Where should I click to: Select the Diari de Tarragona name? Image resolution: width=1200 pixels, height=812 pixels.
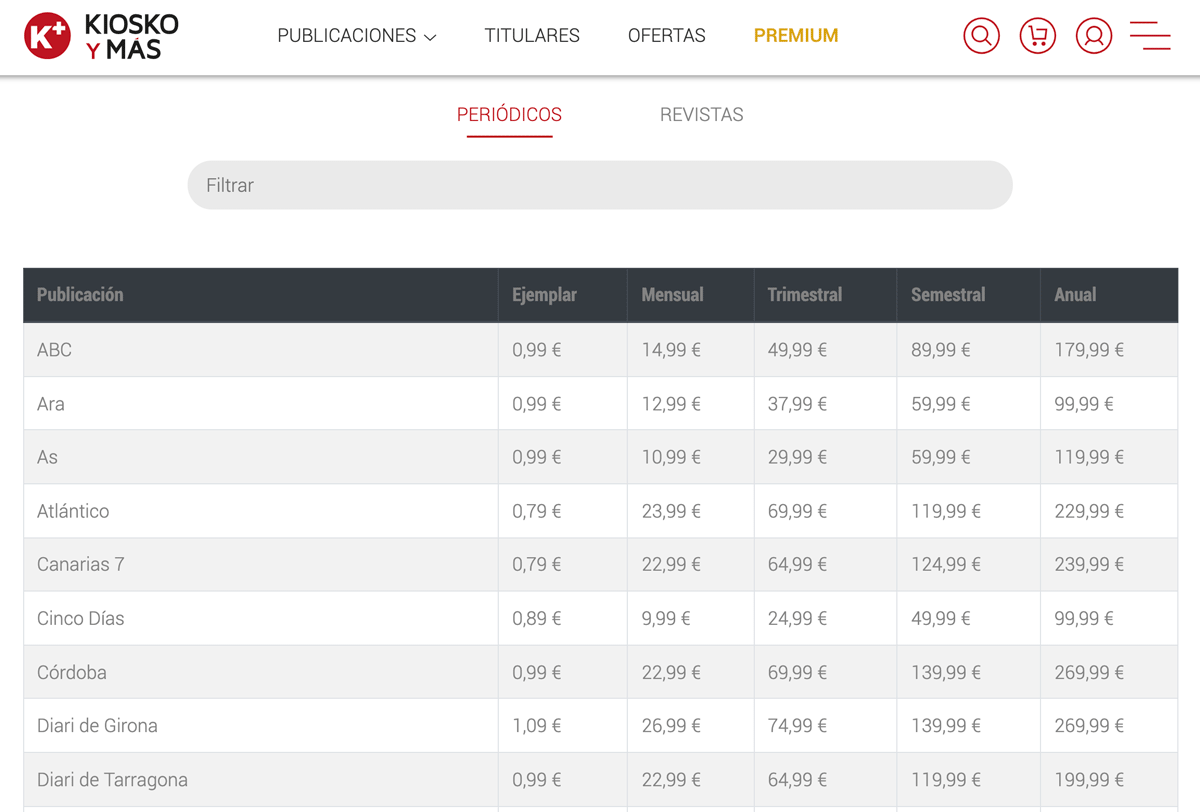coord(112,779)
